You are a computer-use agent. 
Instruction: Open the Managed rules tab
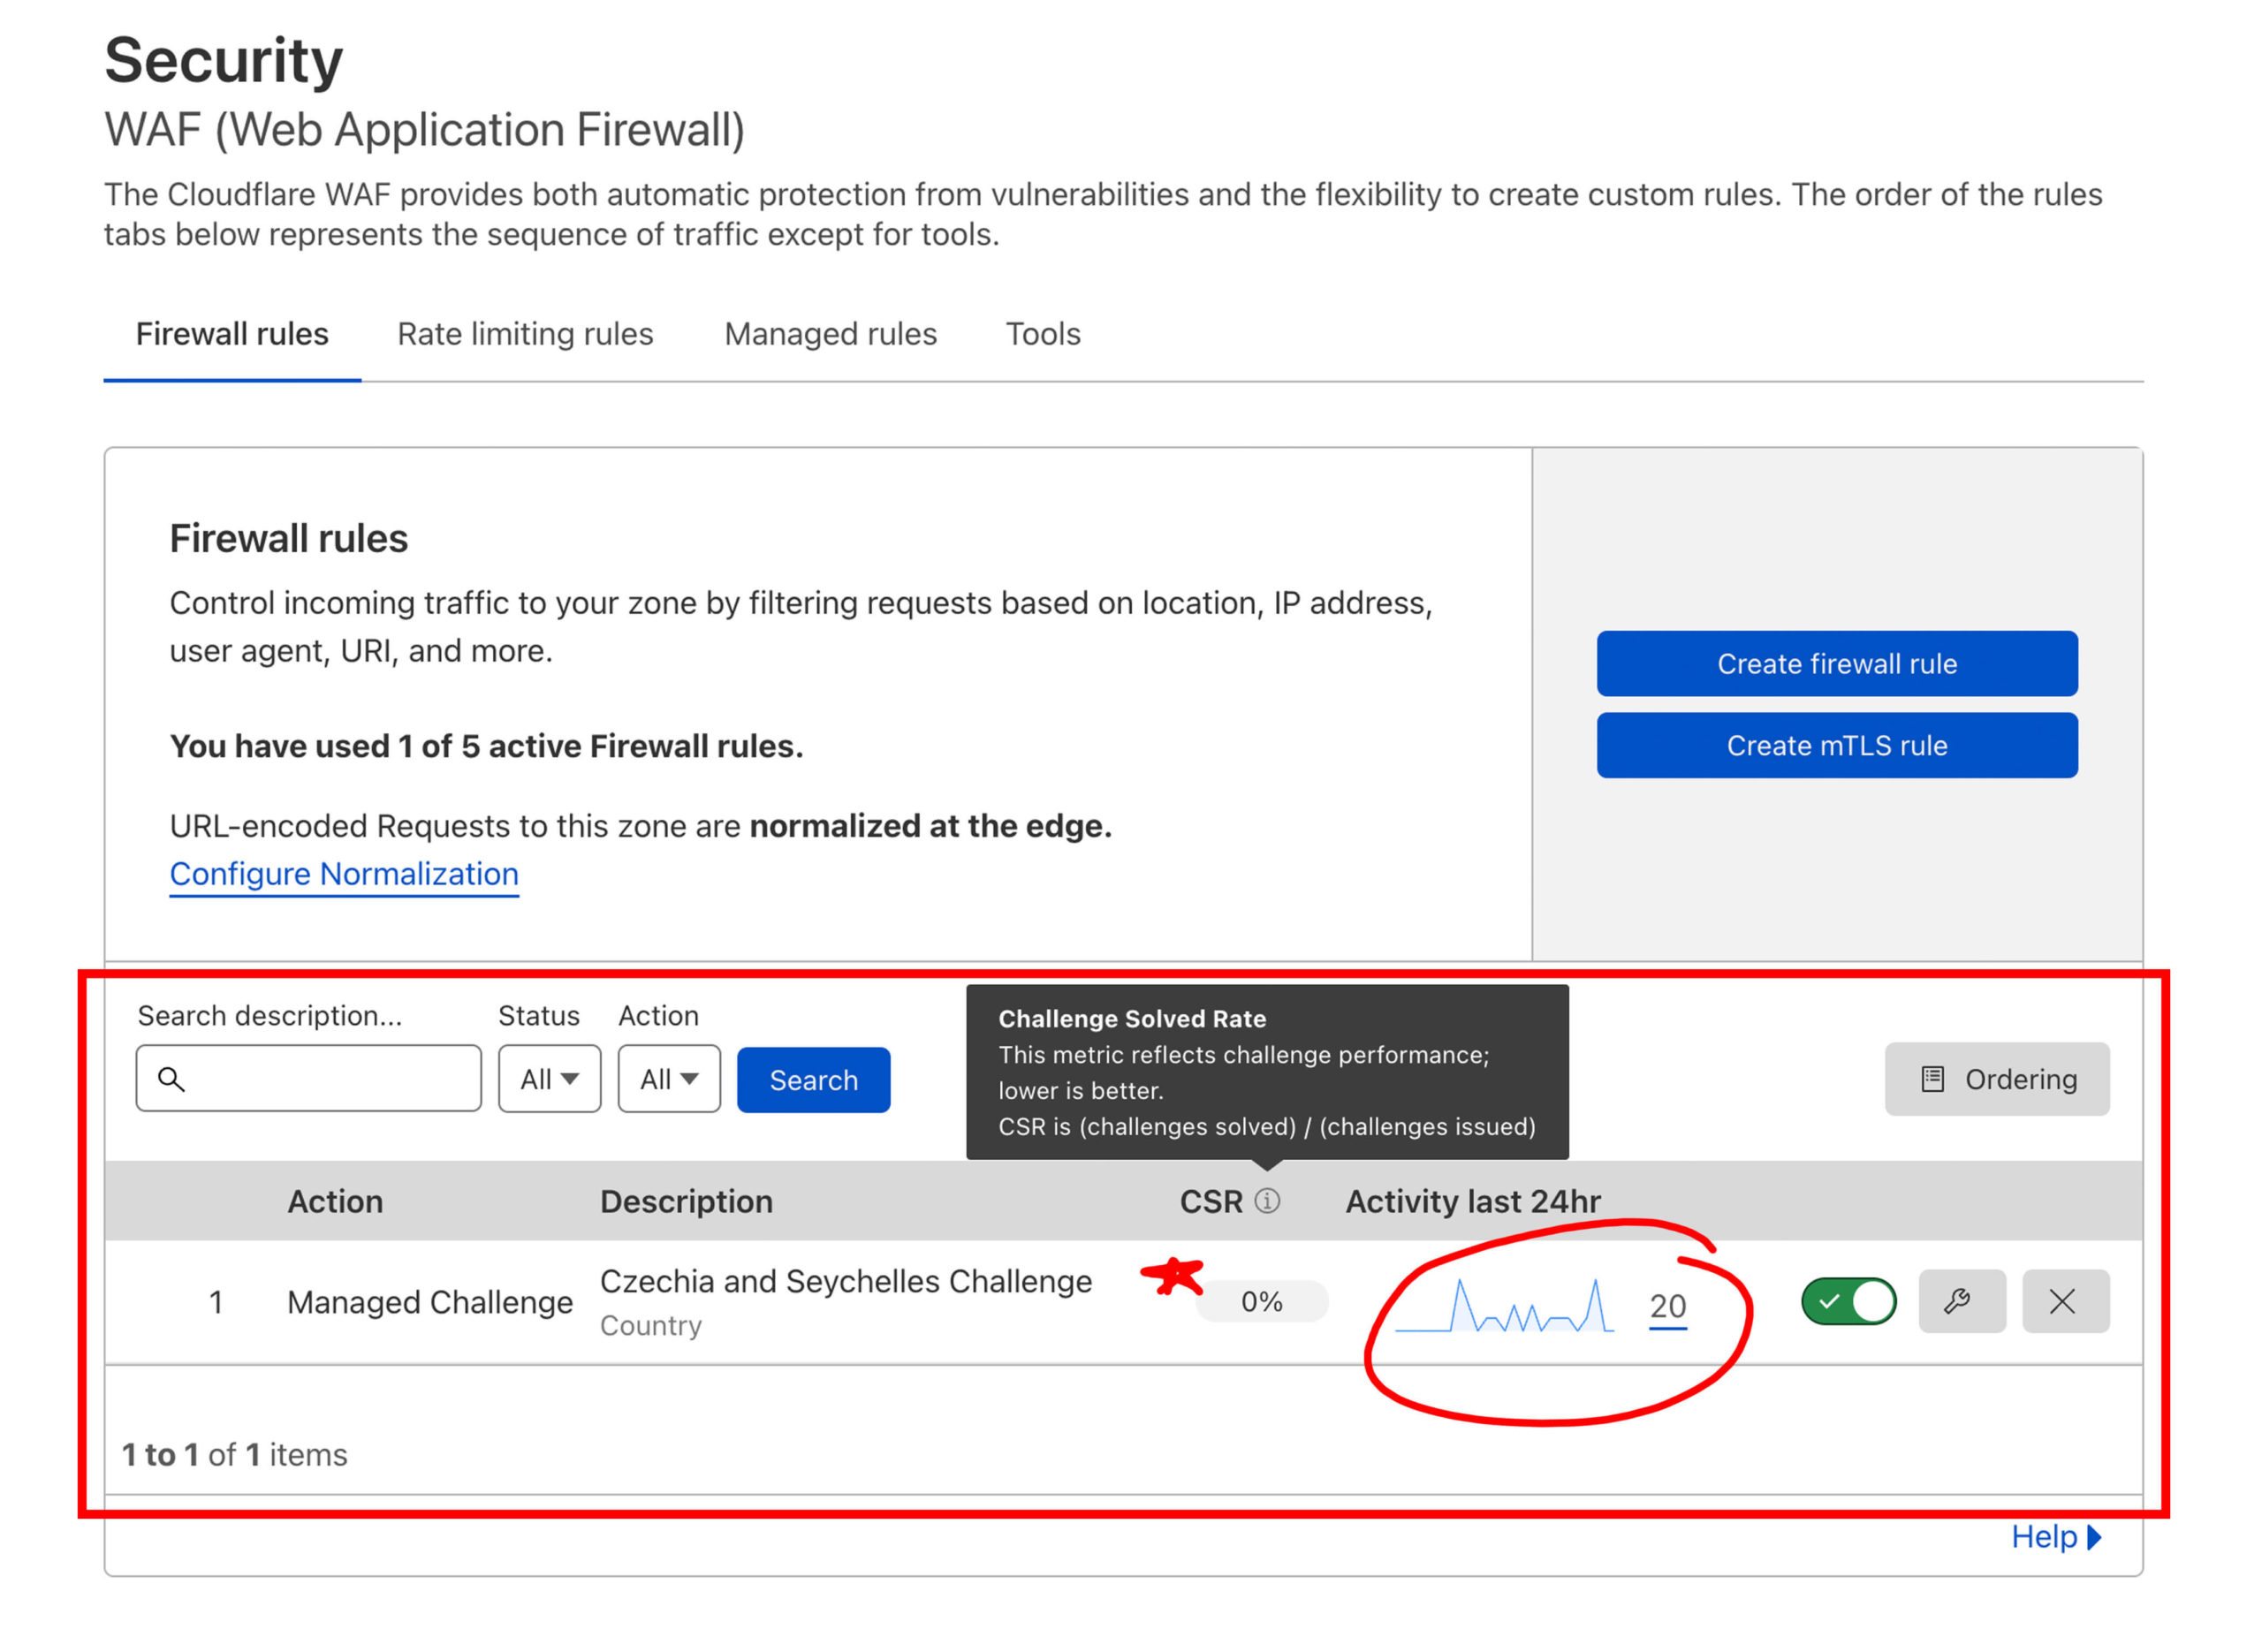coord(830,334)
